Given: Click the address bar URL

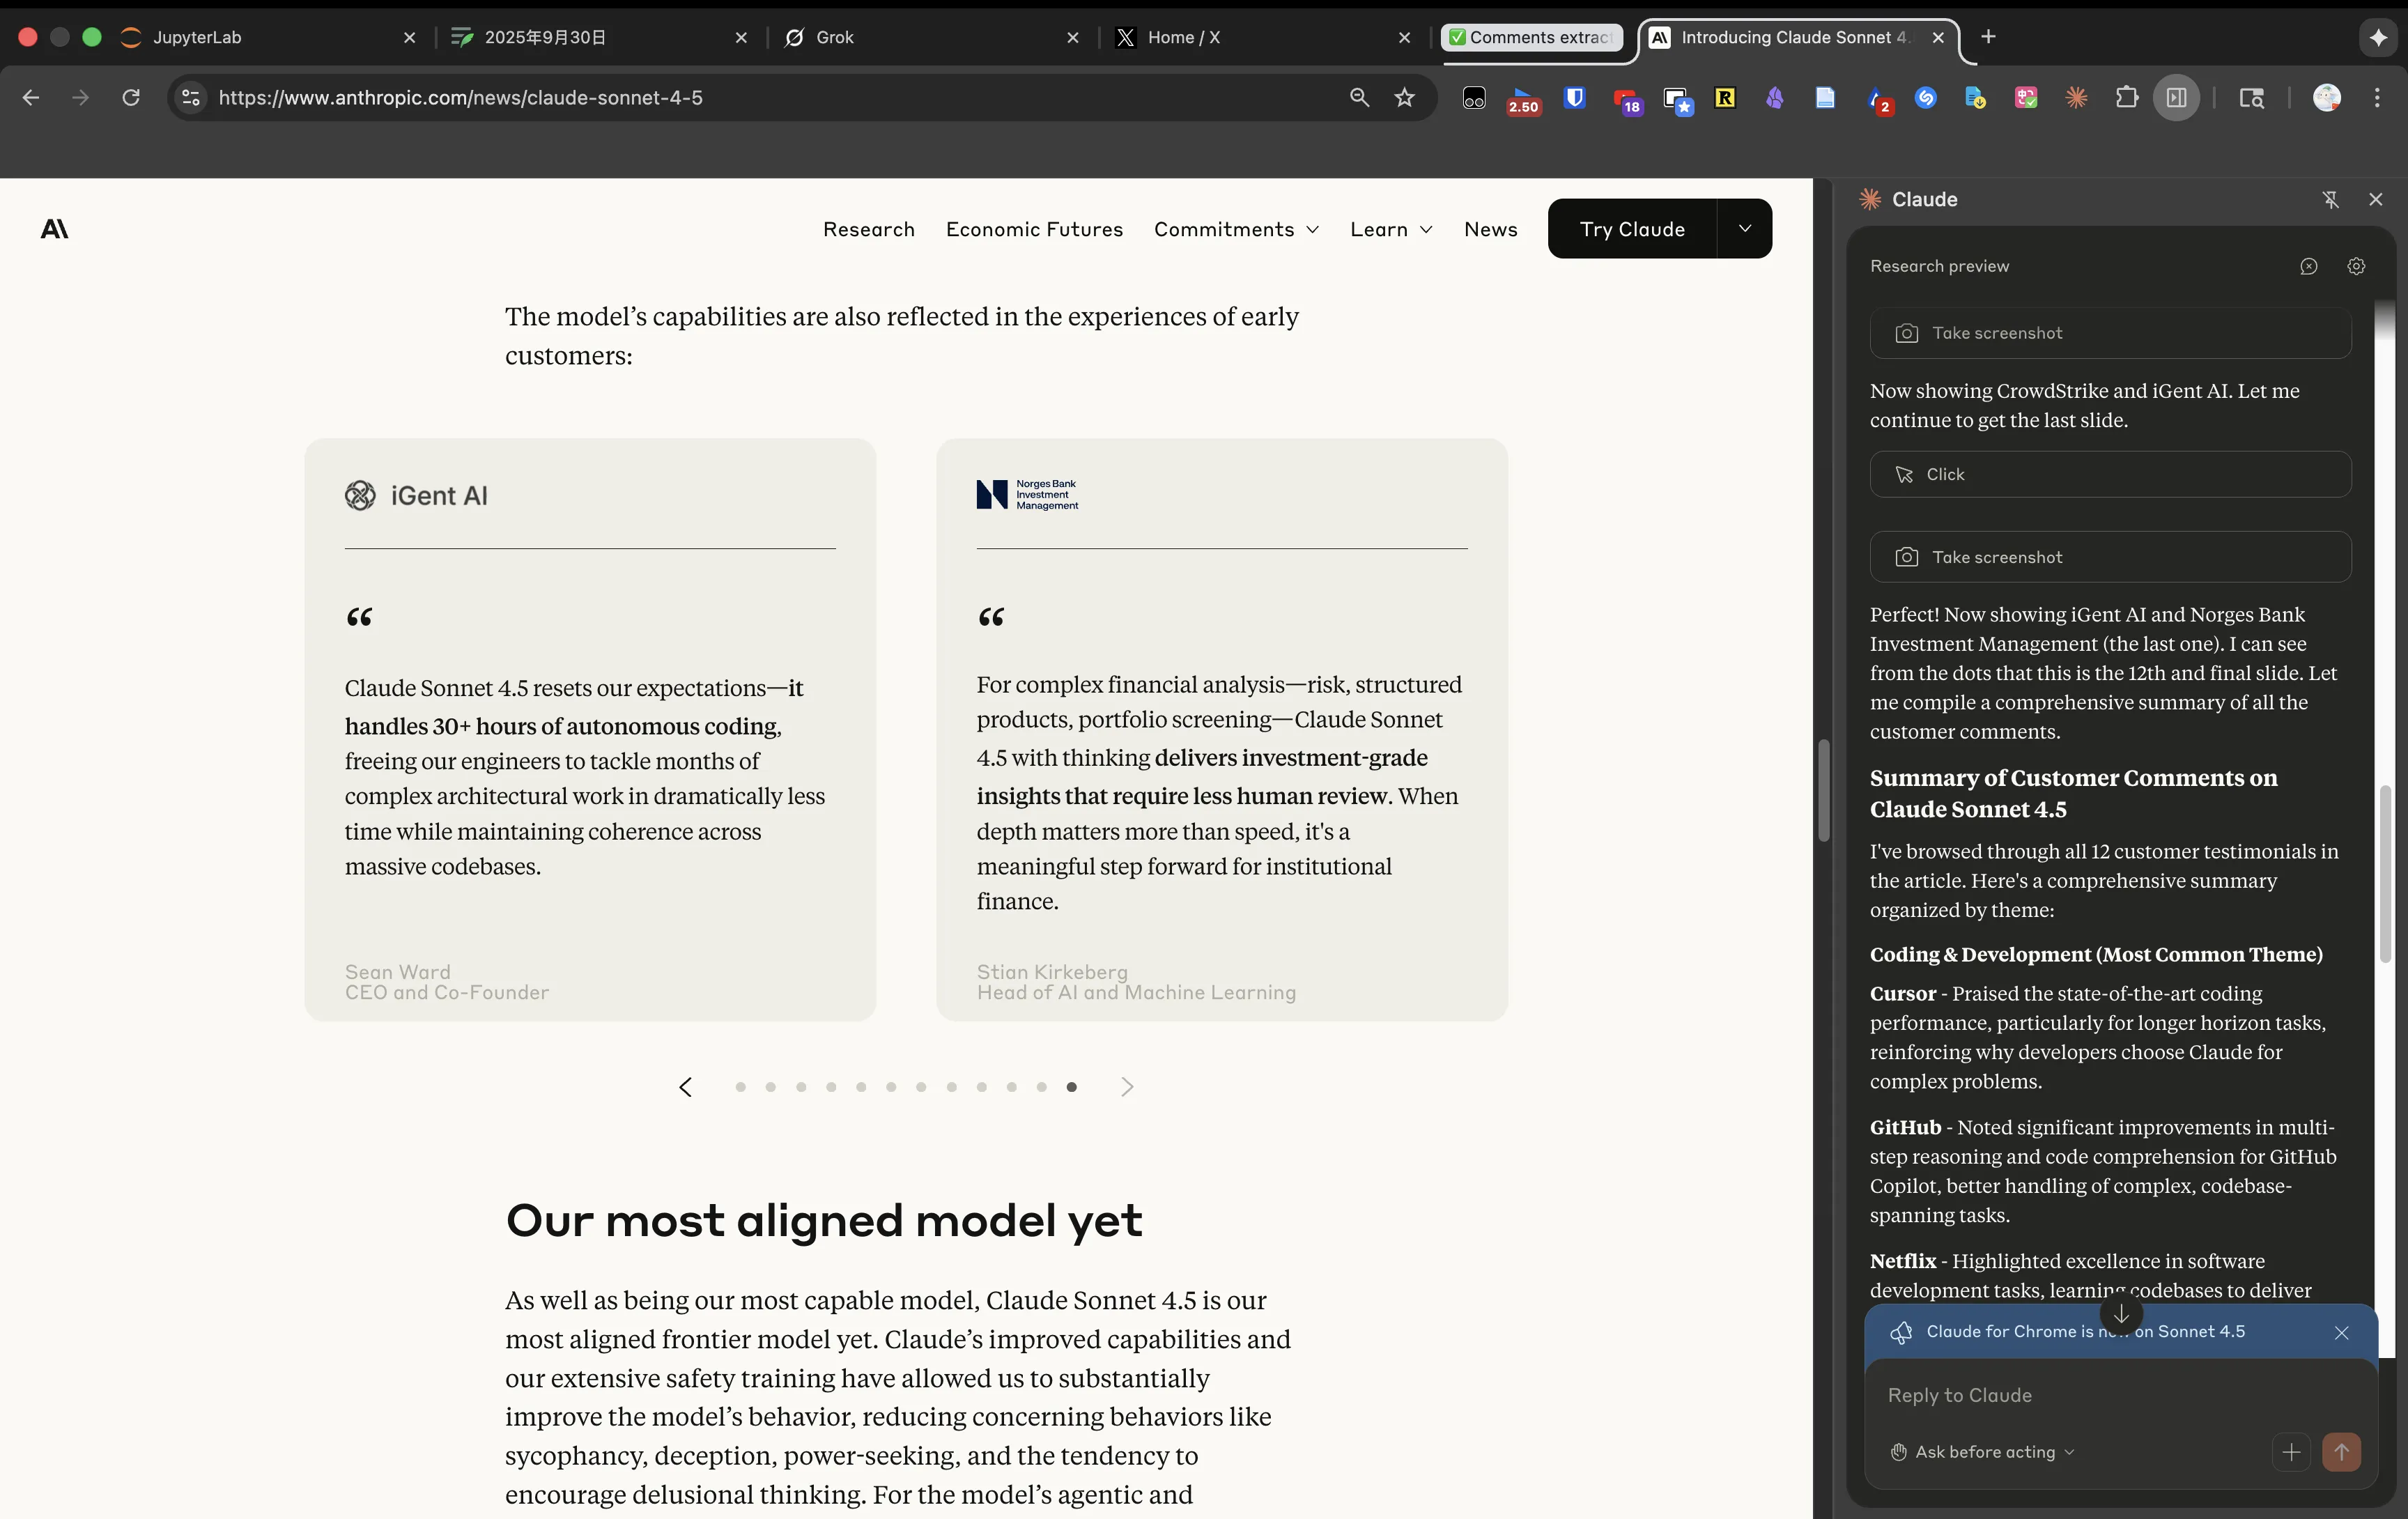Looking at the screenshot, I should [460, 97].
